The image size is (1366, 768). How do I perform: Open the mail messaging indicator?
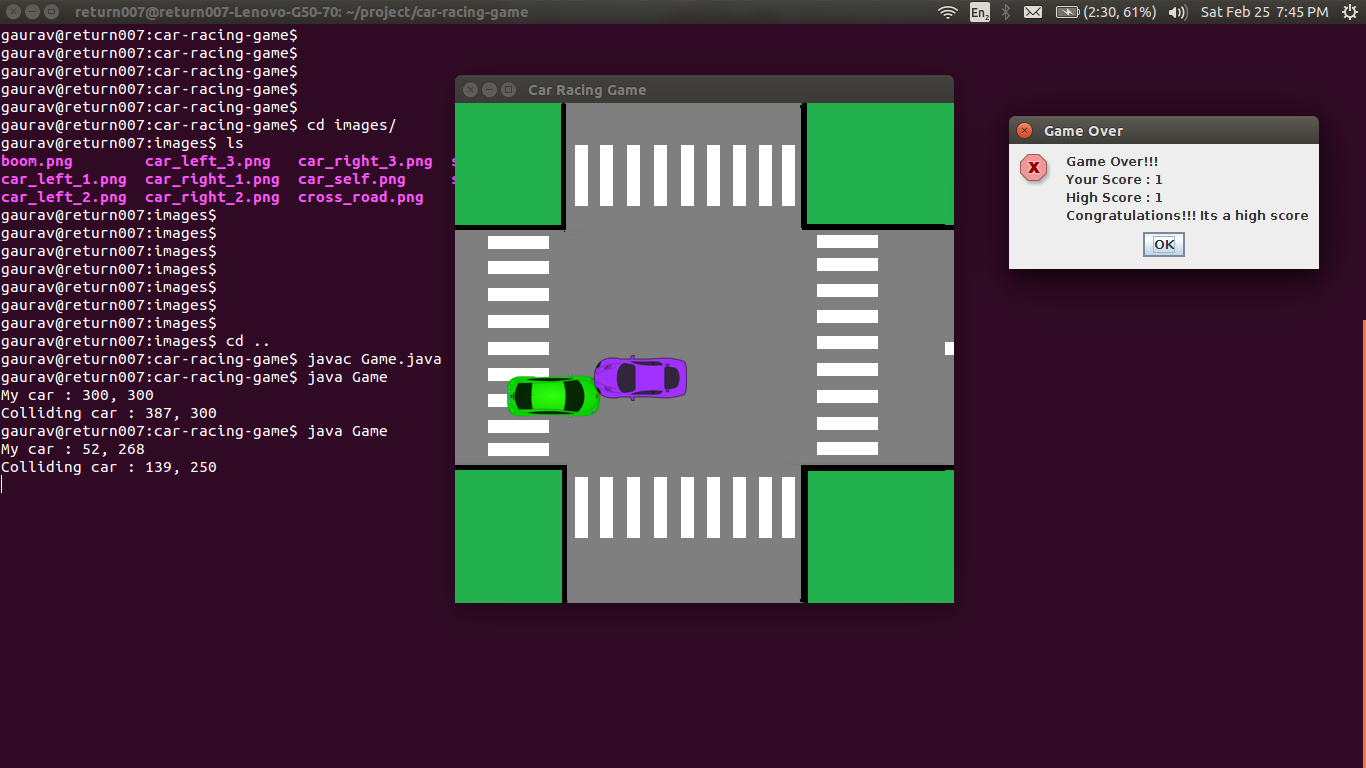pyautogui.click(x=1033, y=12)
